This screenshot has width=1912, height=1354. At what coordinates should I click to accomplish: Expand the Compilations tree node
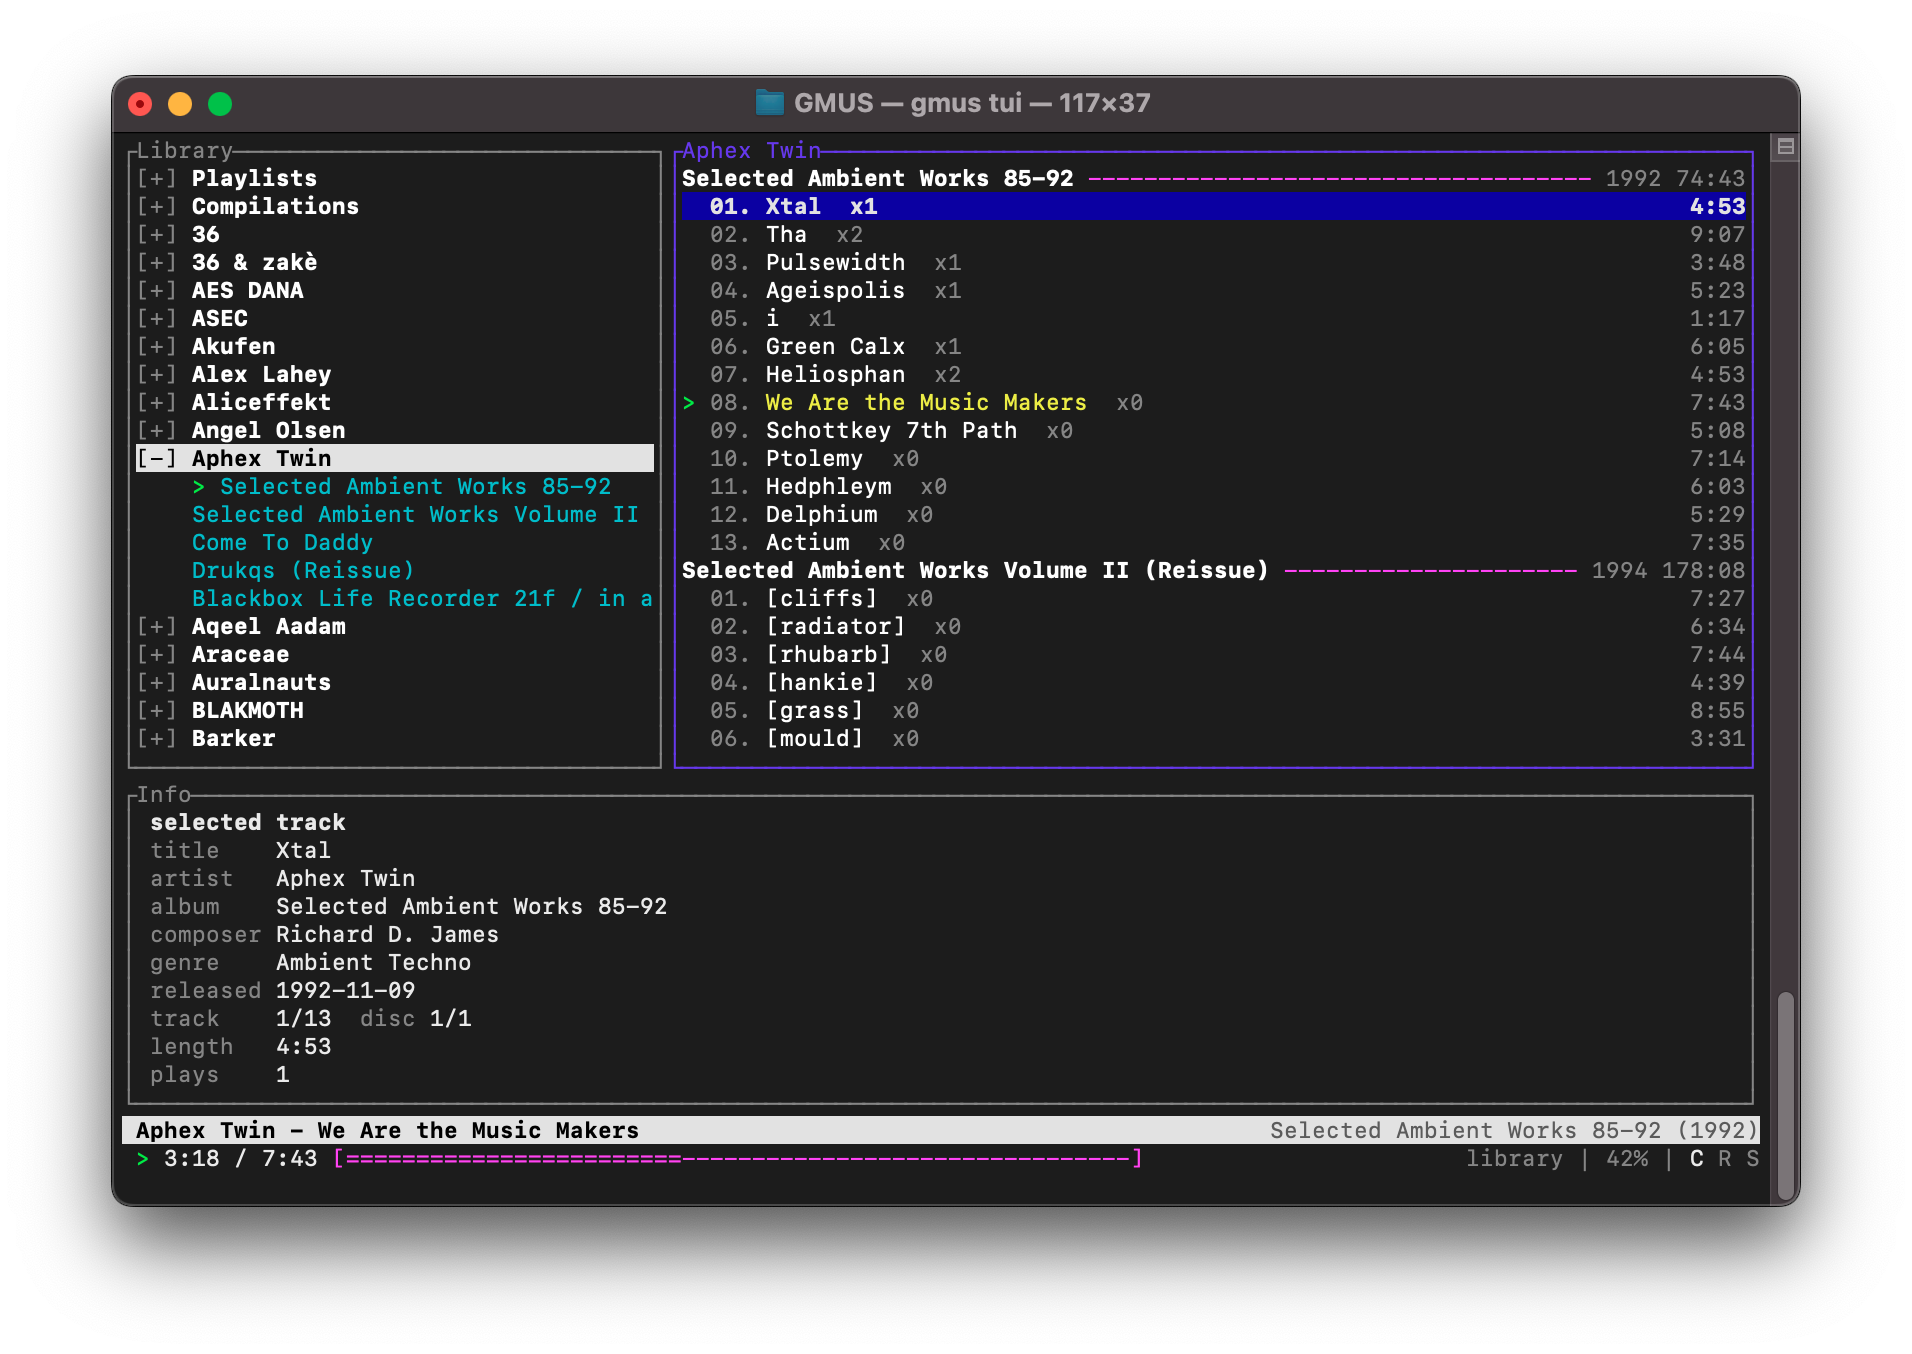click(x=156, y=207)
